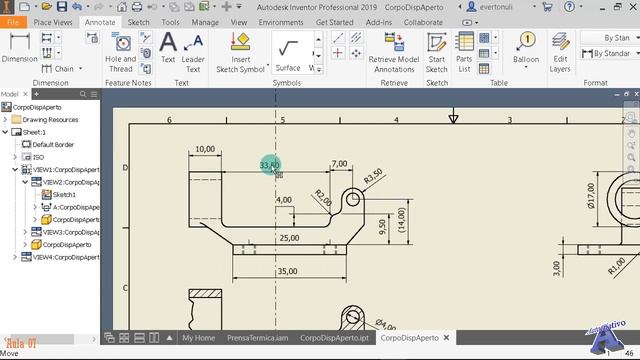Image resolution: width=640 pixels, height=360 pixels.
Task: Open the Hole and Thread note tool
Action: (x=120, y=53)
